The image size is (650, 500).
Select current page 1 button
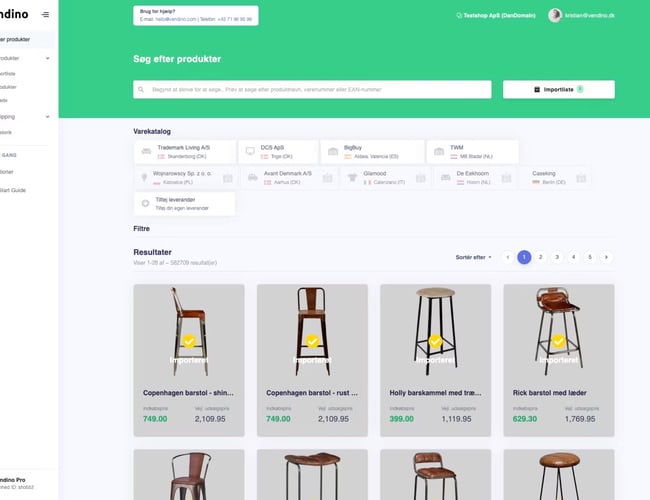click(524, 257)
